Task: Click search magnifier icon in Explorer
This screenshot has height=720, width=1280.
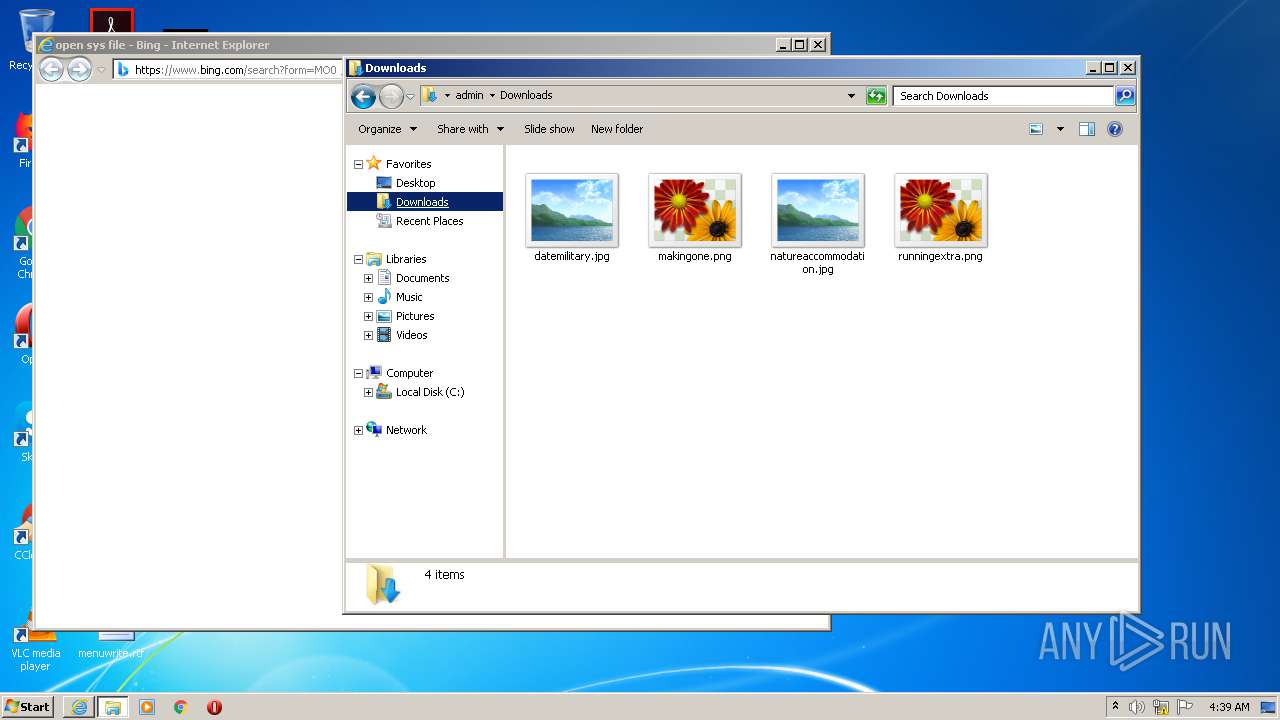Action: point(1125,96)
